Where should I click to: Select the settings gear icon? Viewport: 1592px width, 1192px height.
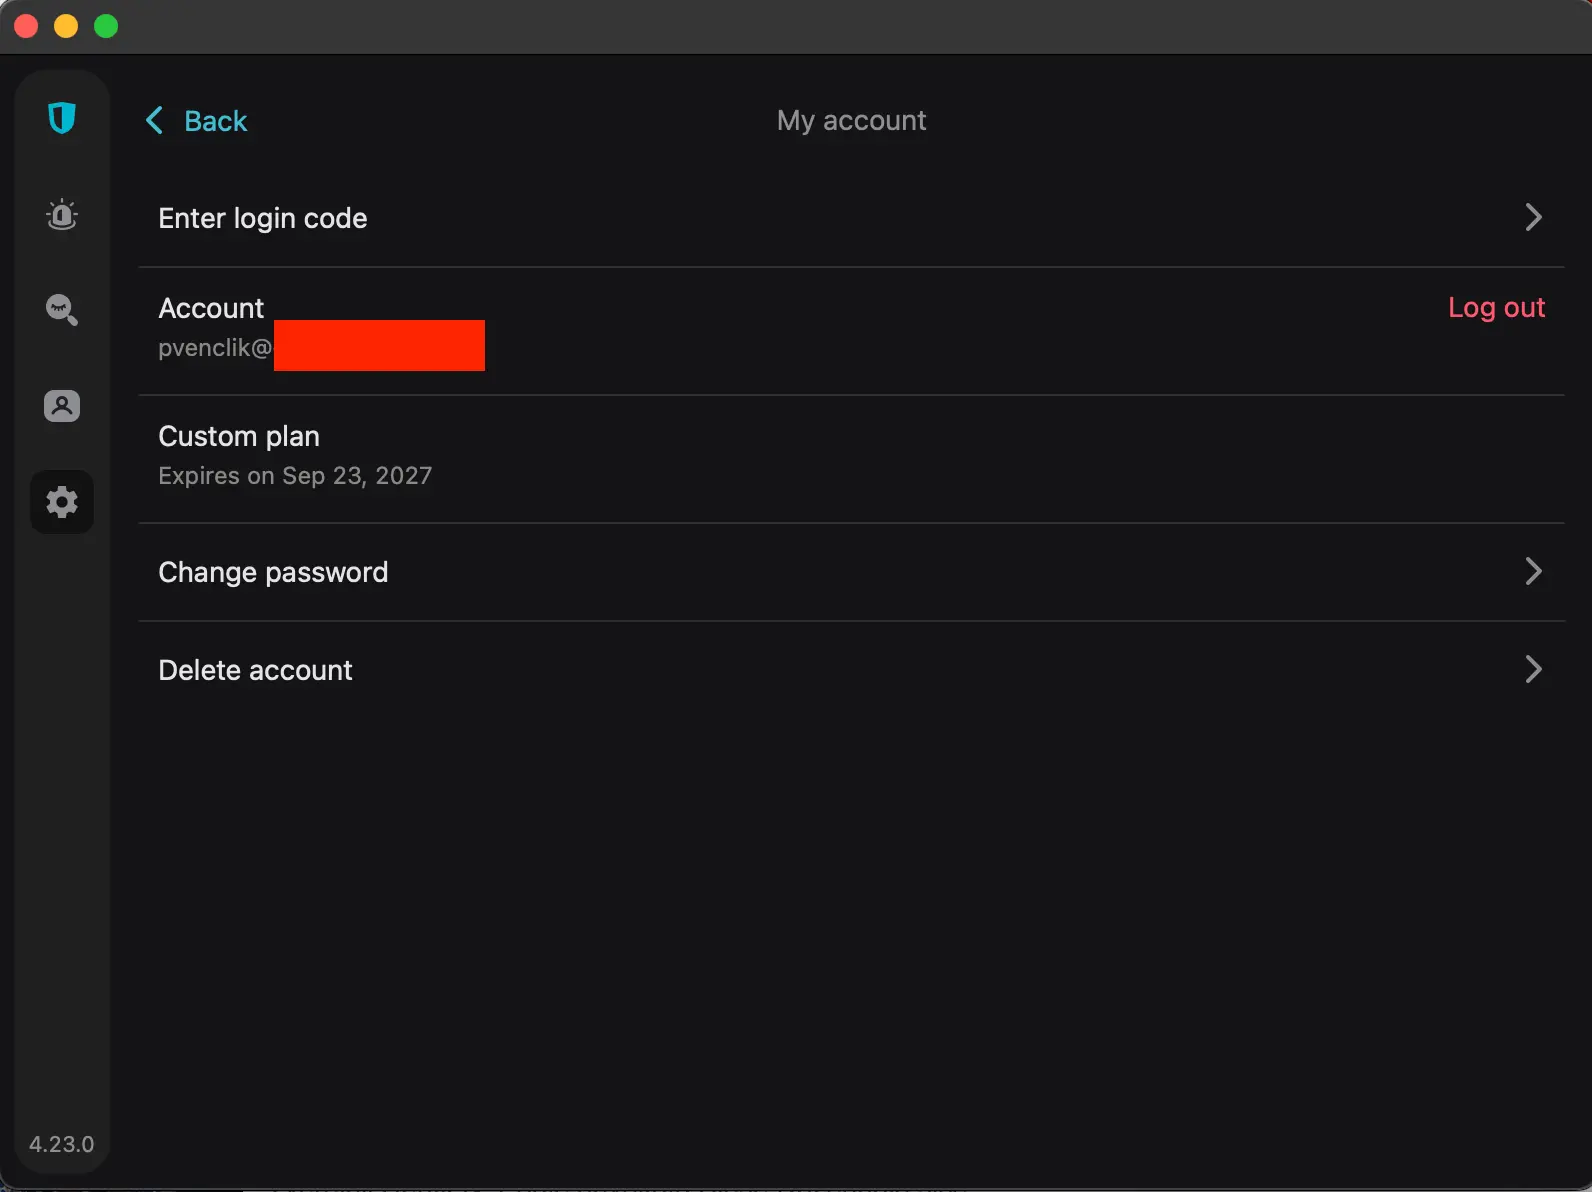62,501
